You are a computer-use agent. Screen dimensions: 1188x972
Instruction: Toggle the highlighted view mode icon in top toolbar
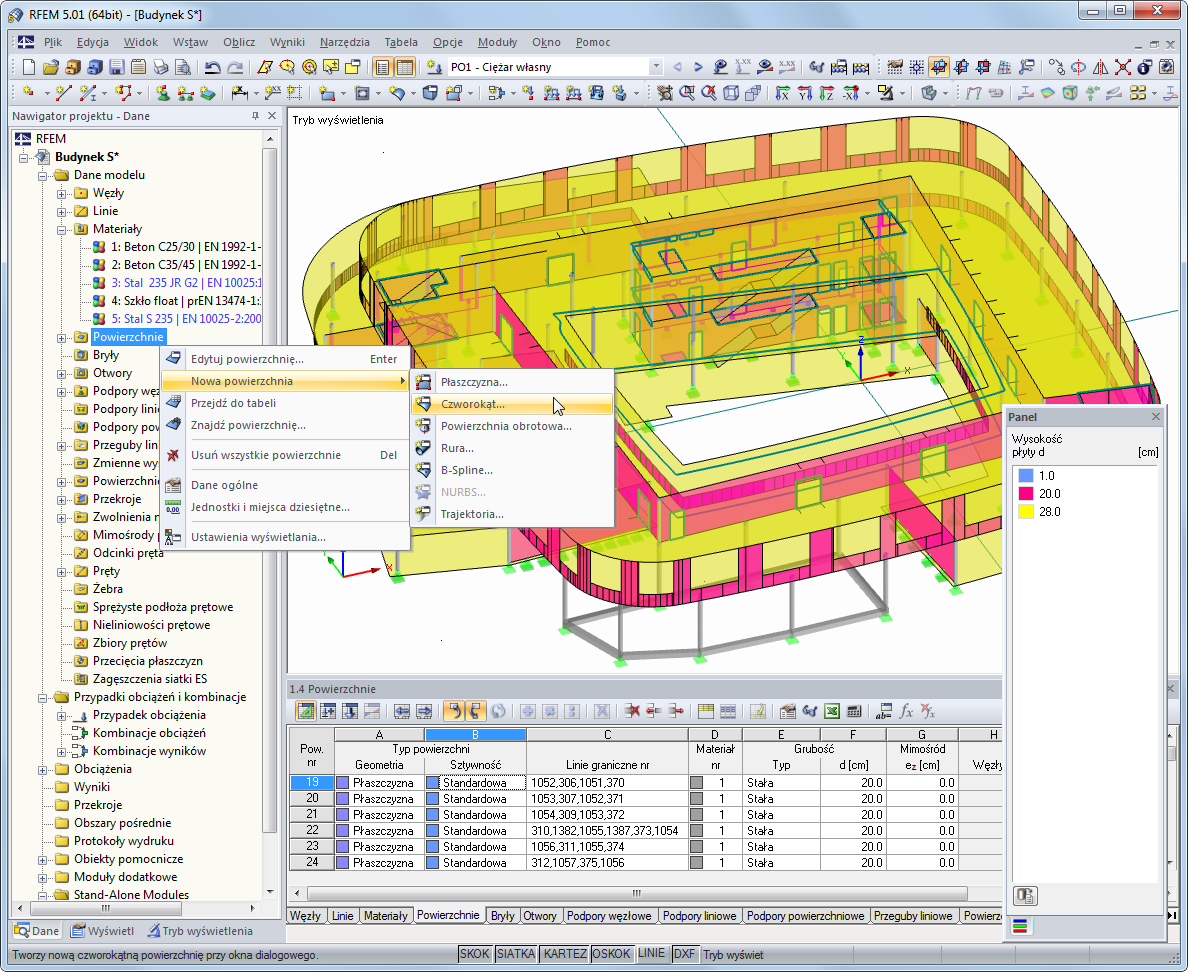(939, 67)
